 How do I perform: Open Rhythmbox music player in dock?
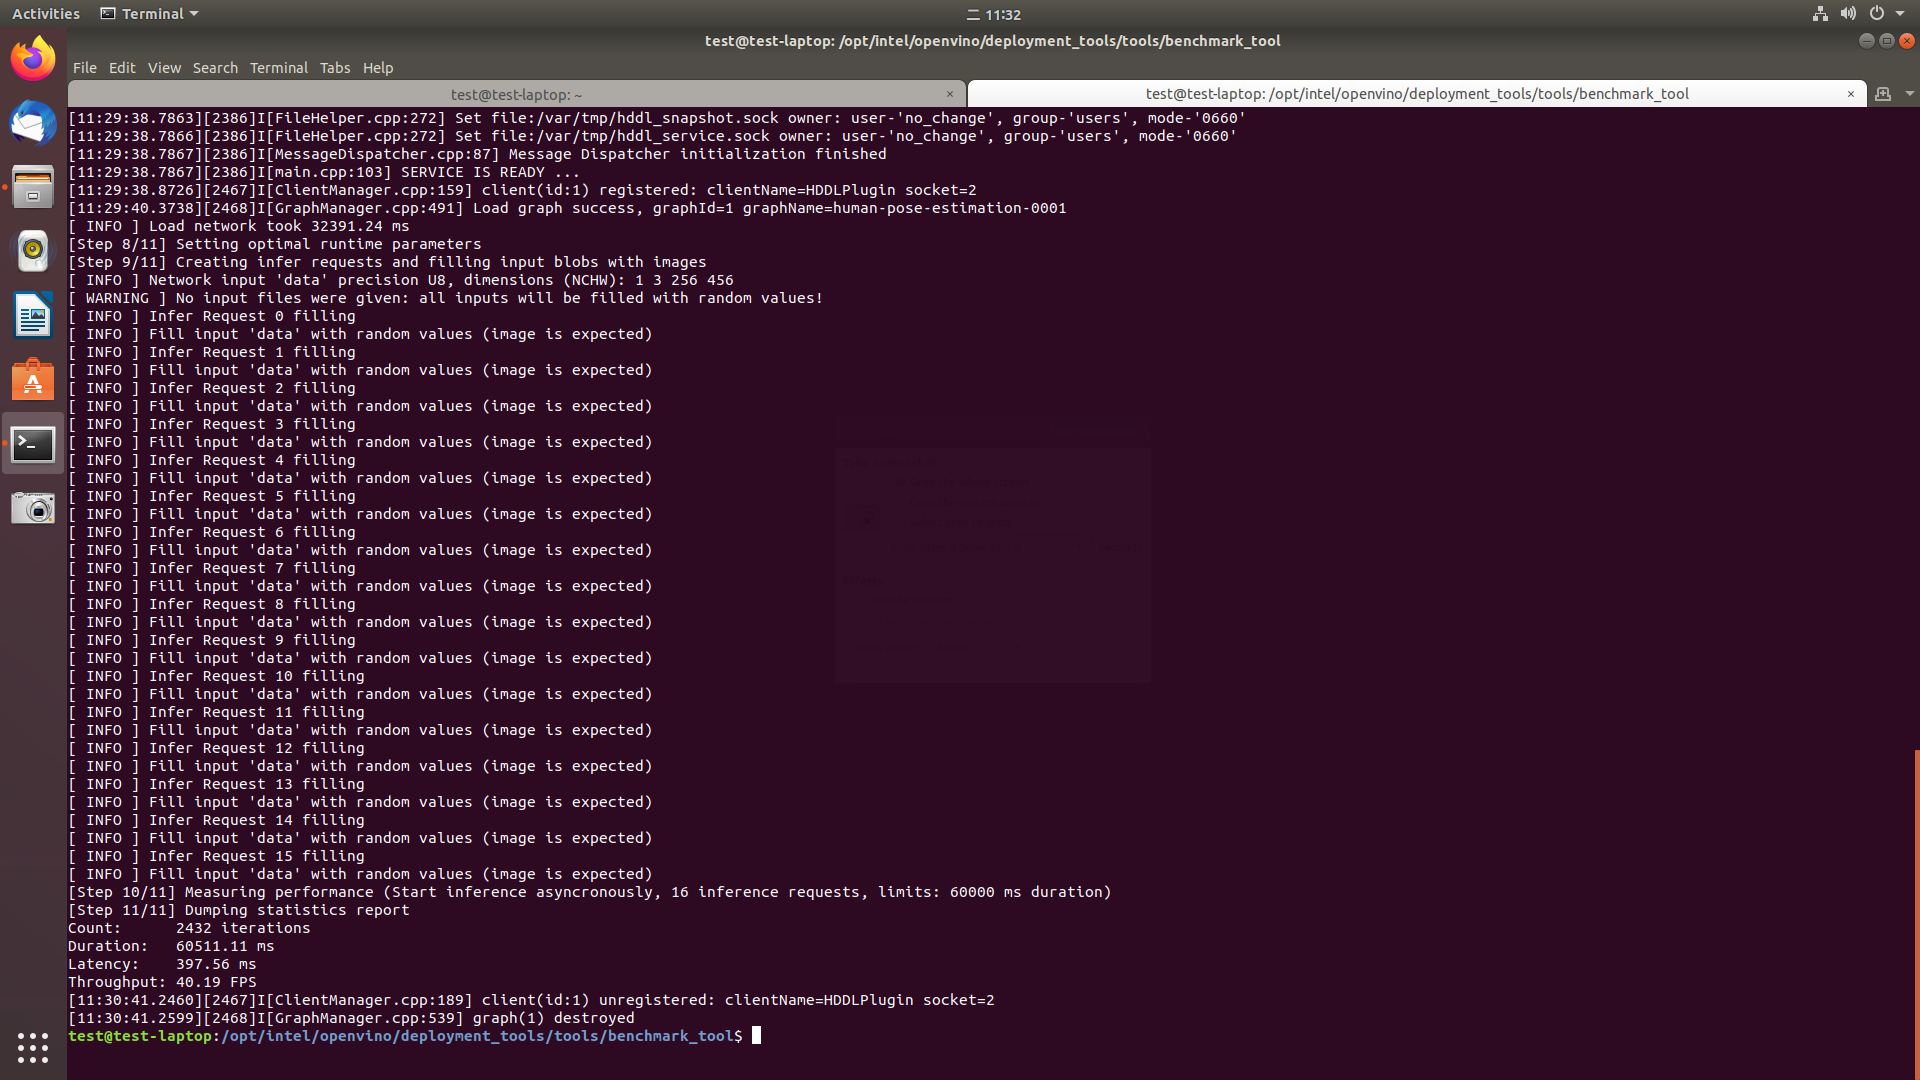[x=33, y=251]
